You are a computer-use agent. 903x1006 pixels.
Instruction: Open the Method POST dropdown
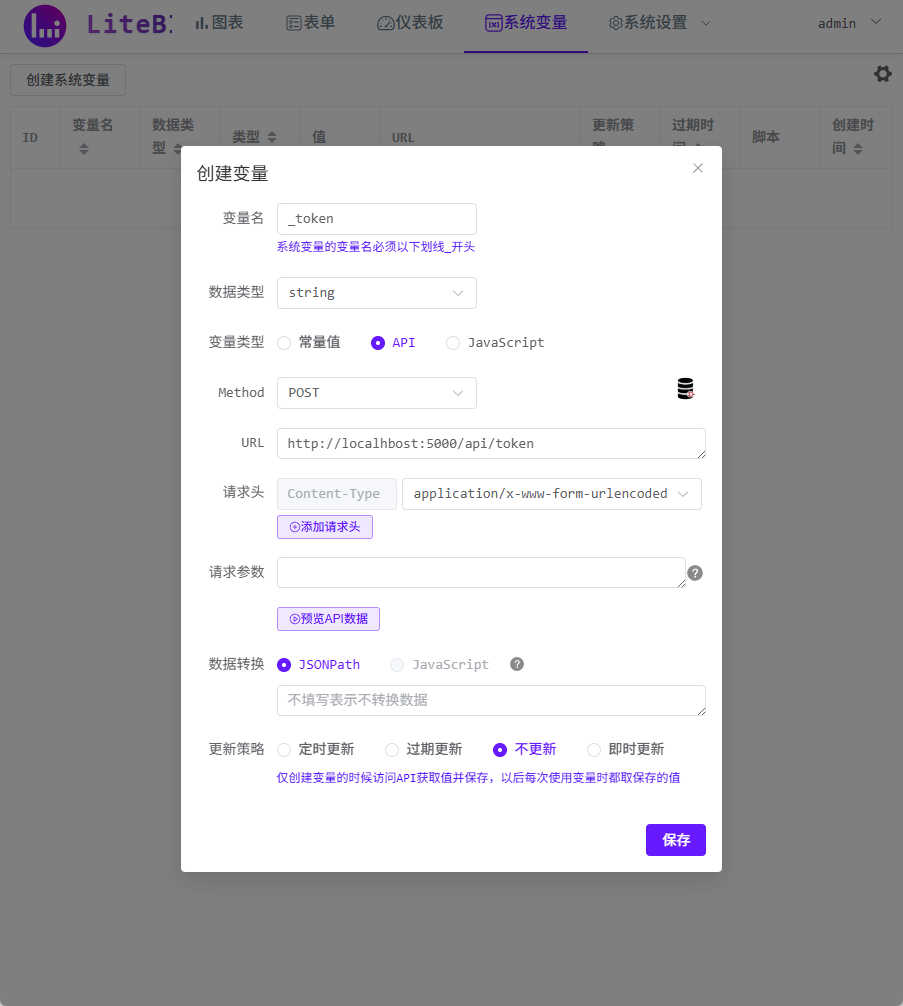tap(376, 392)
